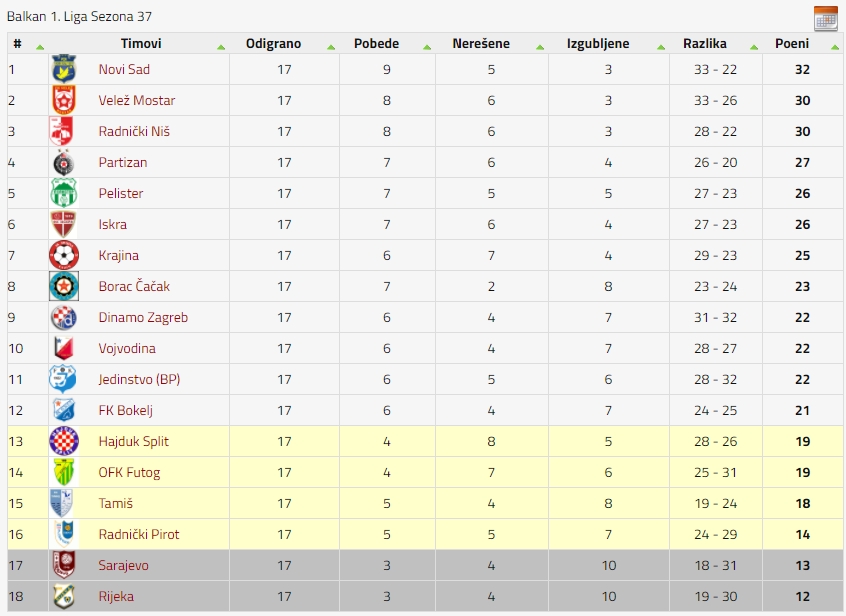This screenshot has height=616, width=846.
Task: Open the Jedinstvo (BP) team link
Action: 139,380
